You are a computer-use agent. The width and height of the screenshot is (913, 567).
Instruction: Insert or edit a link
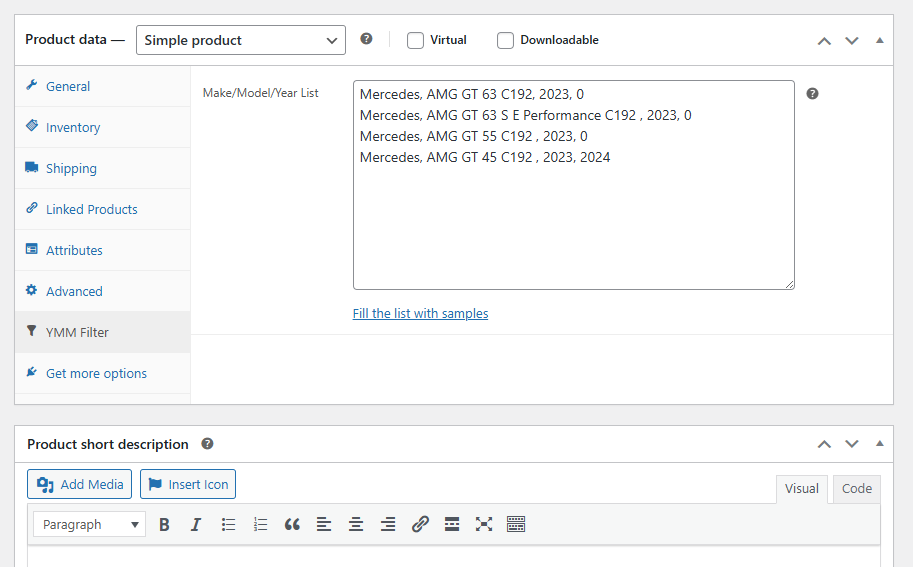click(420, 525)
